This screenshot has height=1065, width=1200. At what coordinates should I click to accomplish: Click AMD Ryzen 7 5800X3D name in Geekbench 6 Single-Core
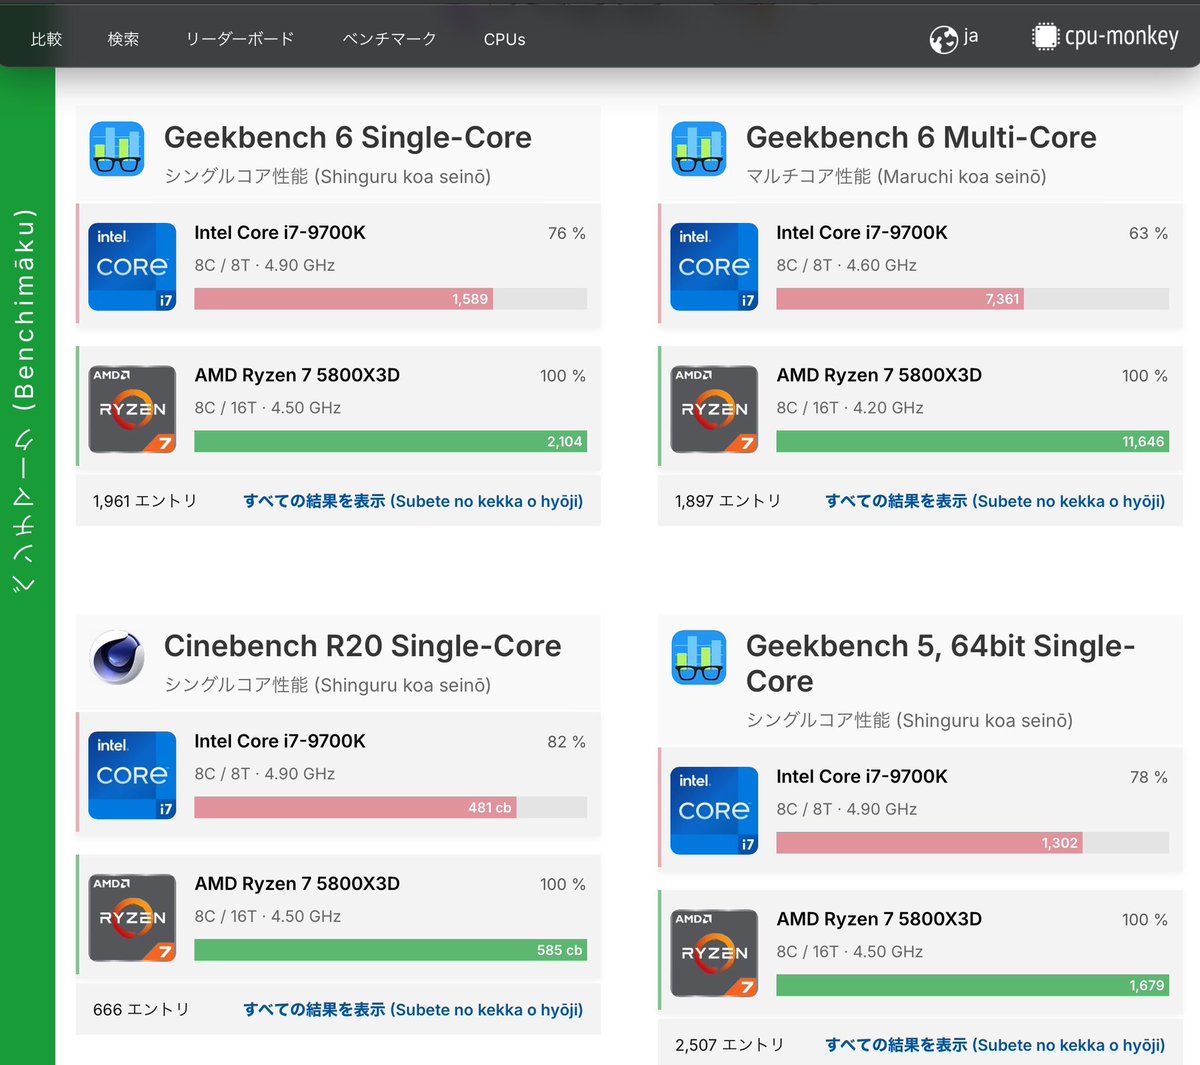click(x=297, y=375)
